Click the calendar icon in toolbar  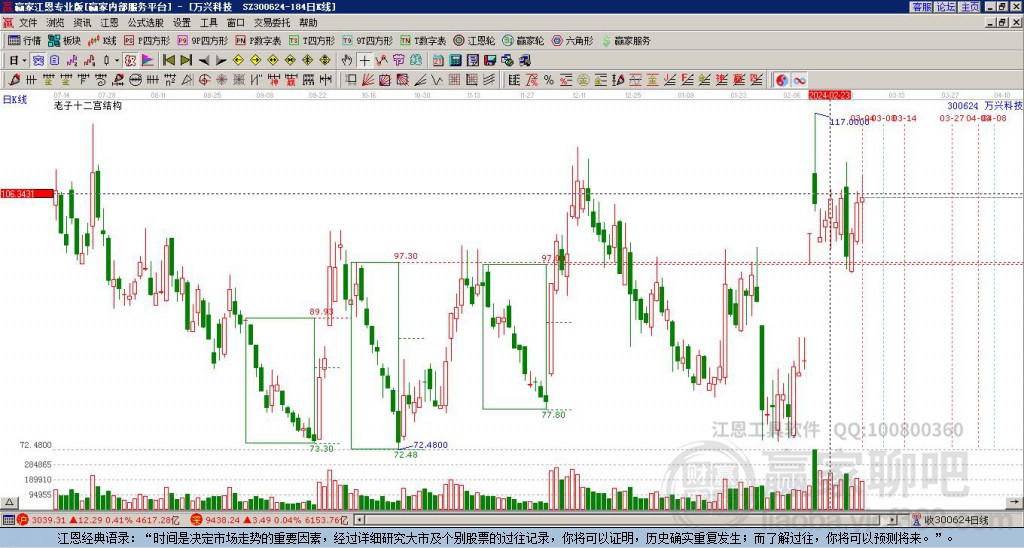click(438, 61)
